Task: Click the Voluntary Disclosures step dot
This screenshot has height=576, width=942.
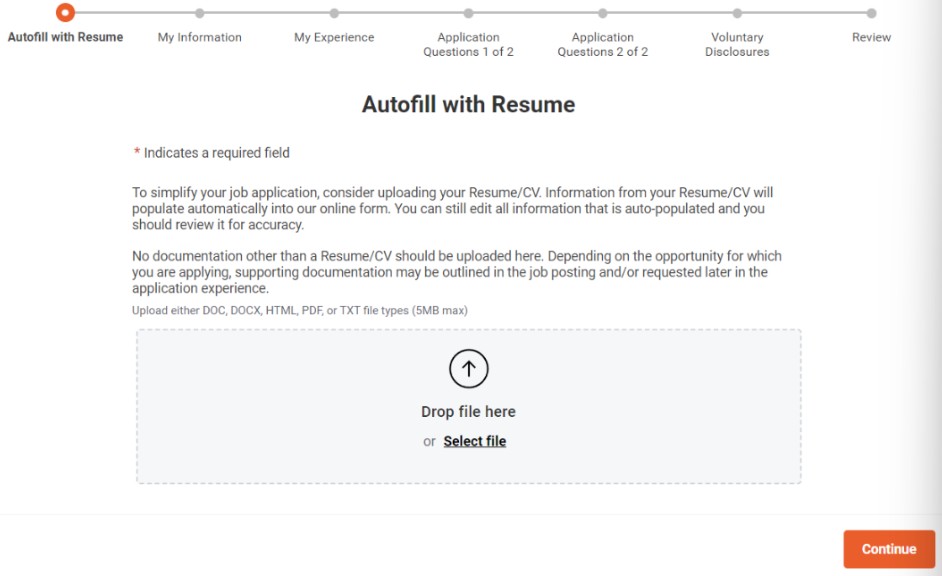Action: click(x=737, y=13)
